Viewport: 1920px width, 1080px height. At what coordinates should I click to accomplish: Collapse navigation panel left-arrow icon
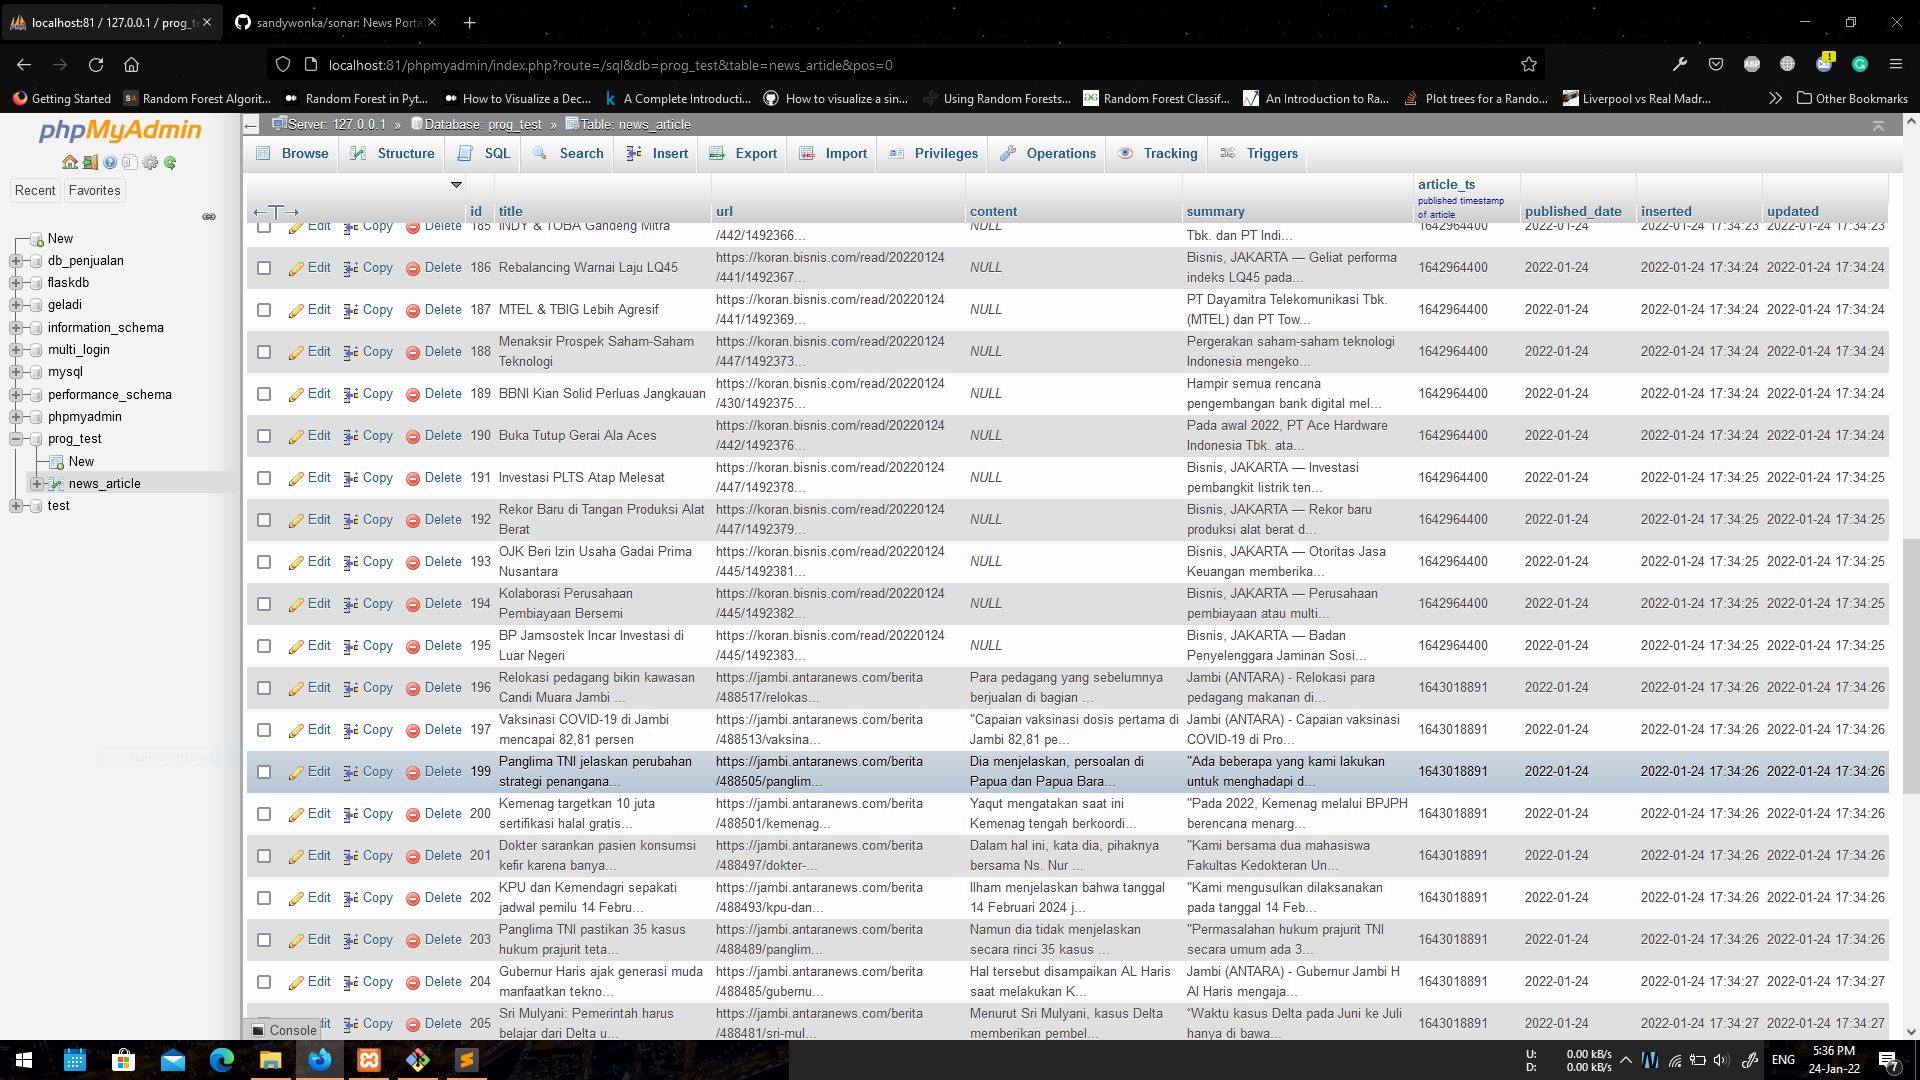click(x=251, y=125)
